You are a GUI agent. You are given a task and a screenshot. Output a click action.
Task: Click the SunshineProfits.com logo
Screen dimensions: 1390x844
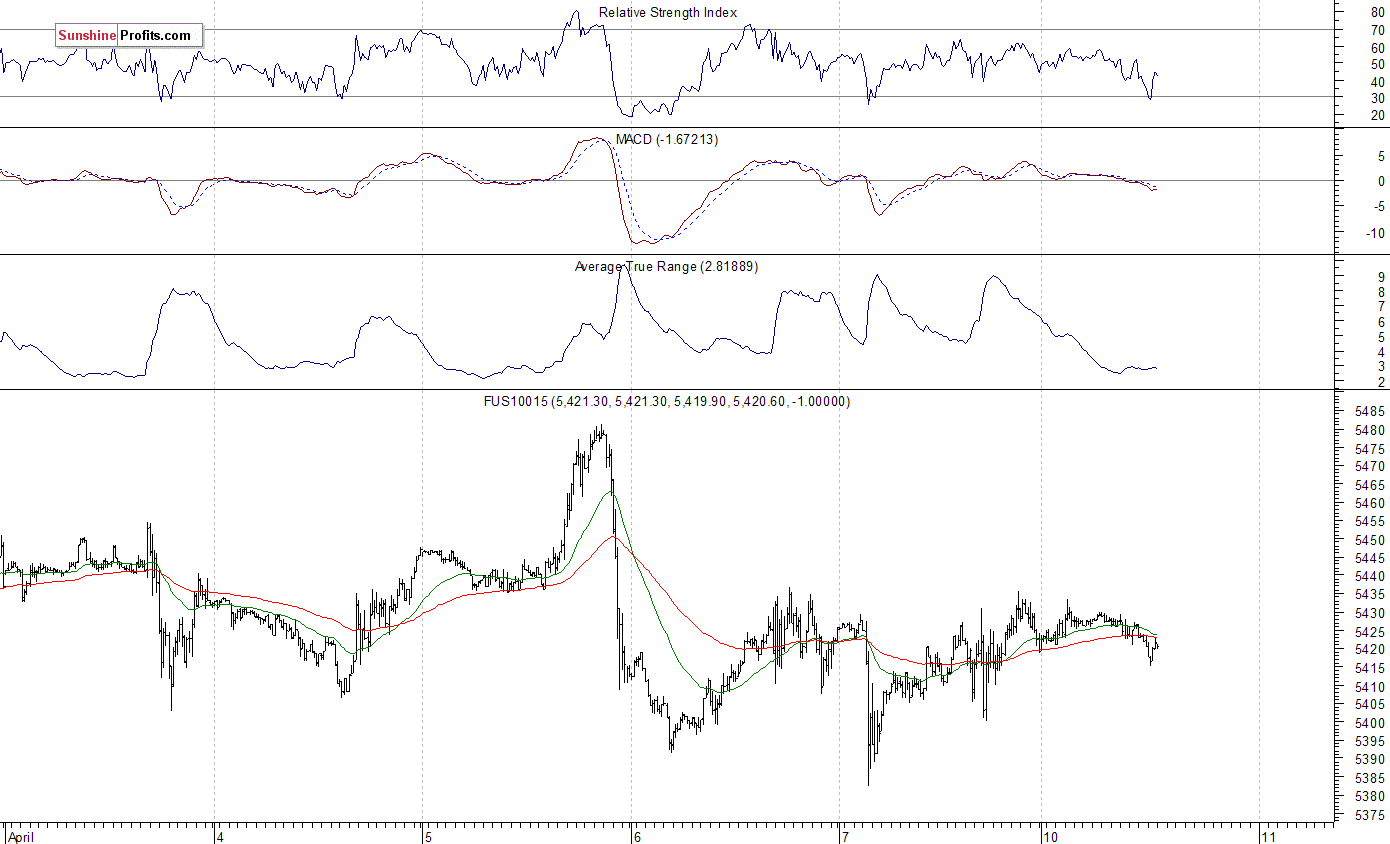(128, 36)
